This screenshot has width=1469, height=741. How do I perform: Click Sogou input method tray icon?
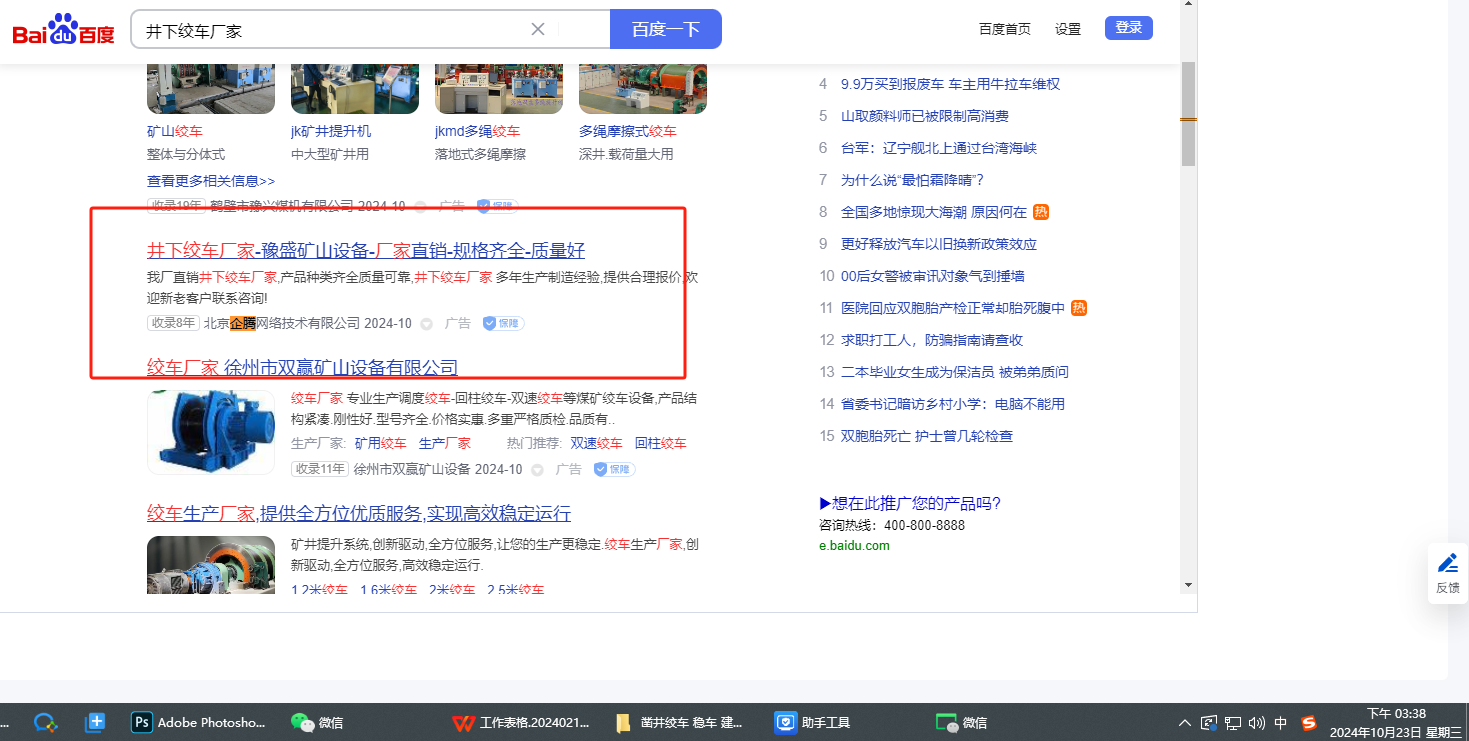1309,722
